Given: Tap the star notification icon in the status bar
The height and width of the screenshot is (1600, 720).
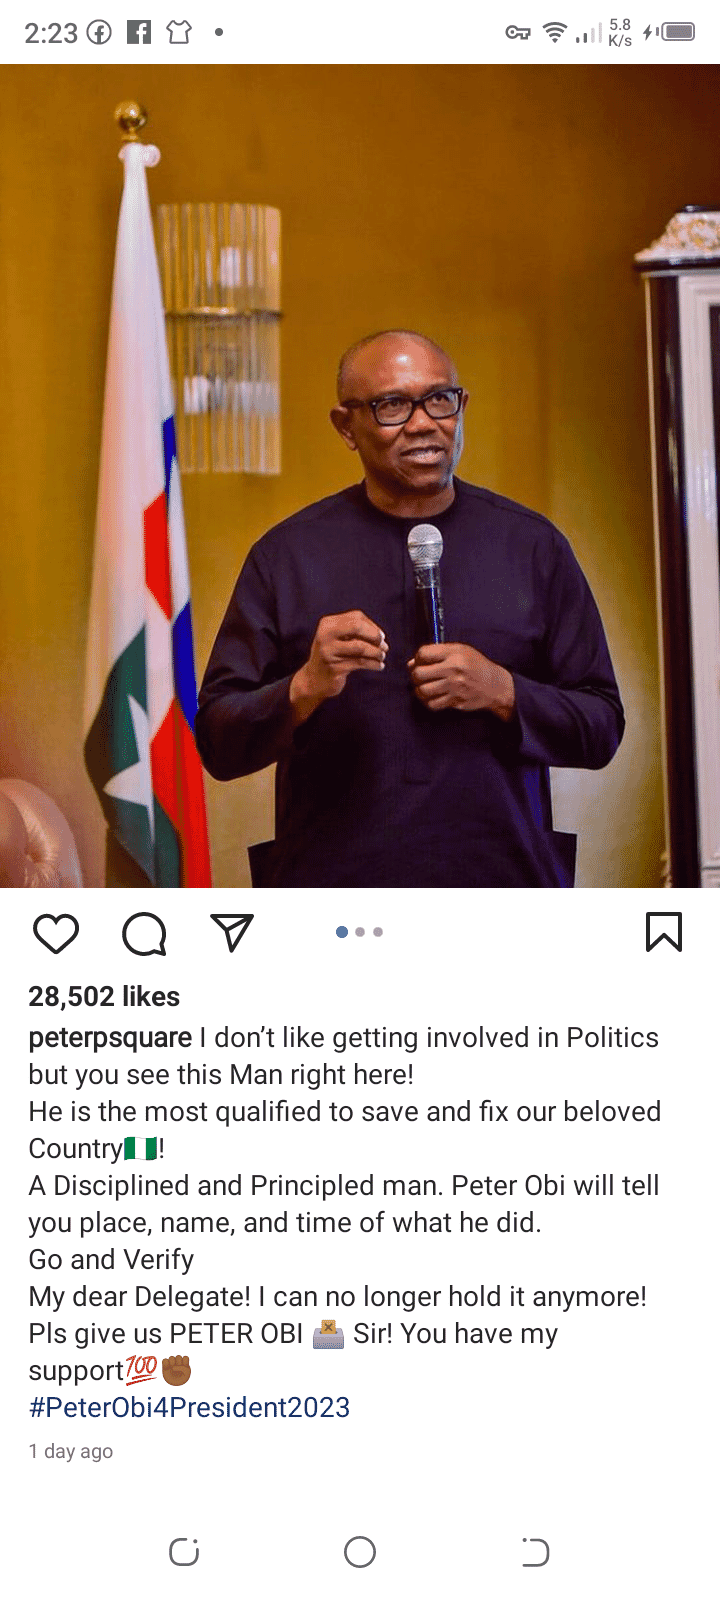Looking at the screenshot, I should pyautogui.click(x=178, y=30).
